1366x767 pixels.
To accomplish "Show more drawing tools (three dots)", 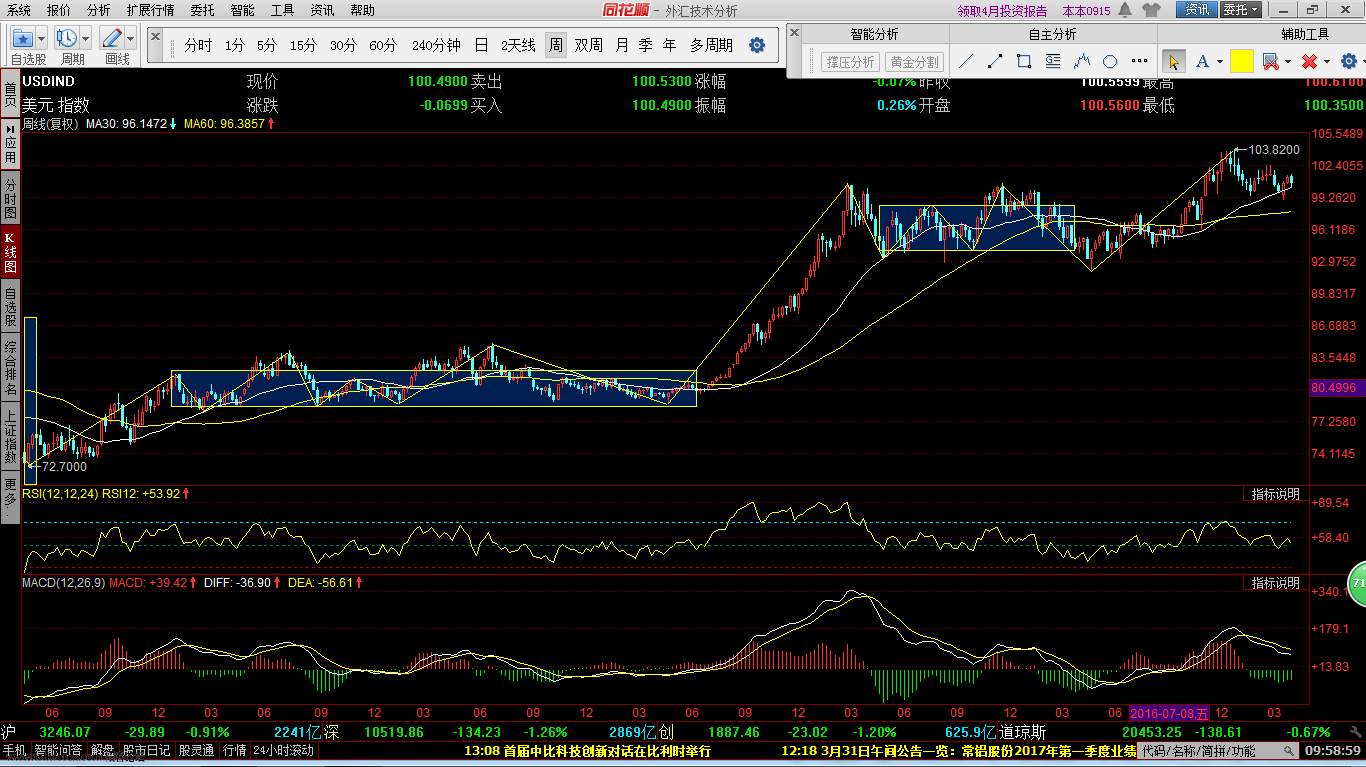I will click(1139, 61).
